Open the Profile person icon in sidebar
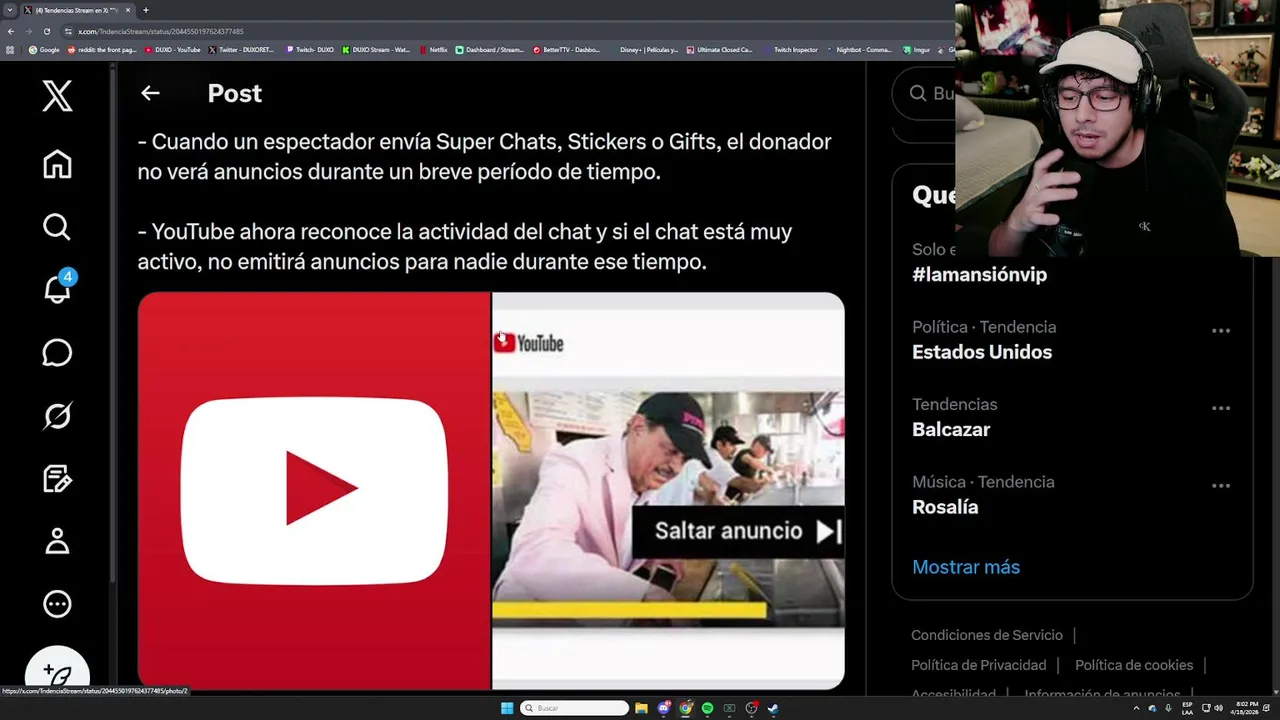The image size is (1280, 720). pos(57,541)
